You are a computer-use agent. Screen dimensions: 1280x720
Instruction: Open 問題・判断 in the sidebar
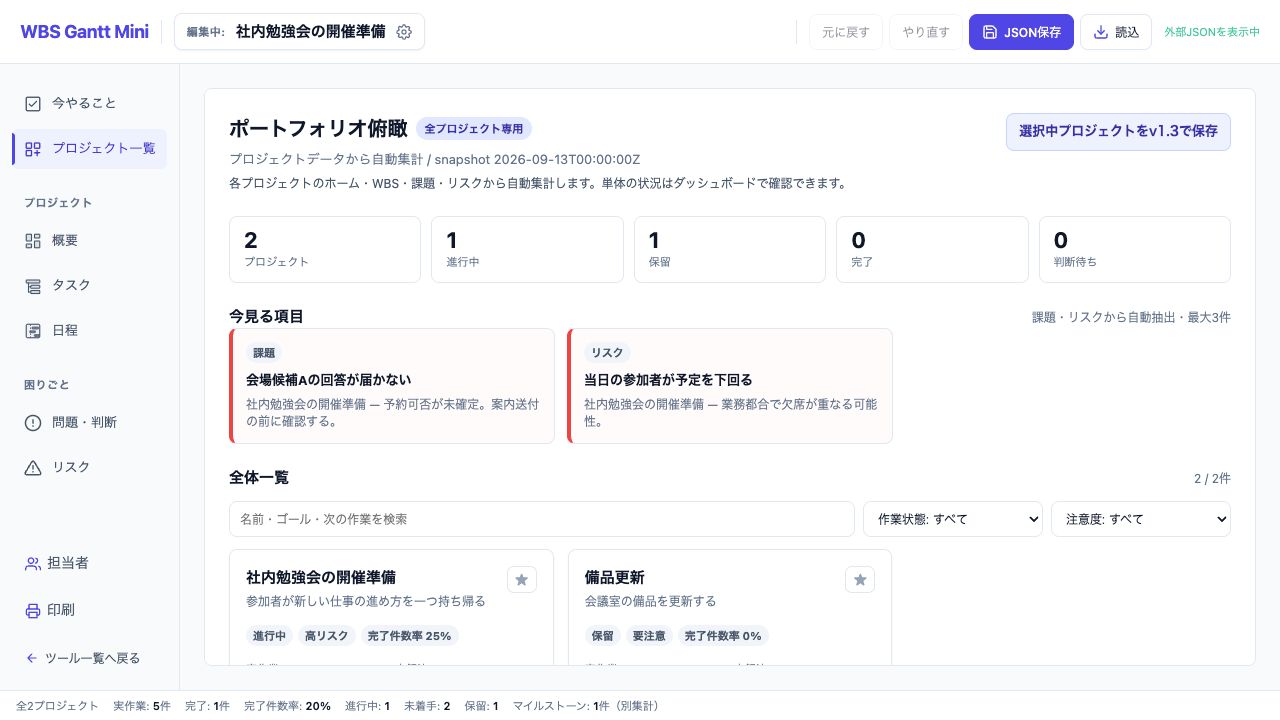point(89,423)
